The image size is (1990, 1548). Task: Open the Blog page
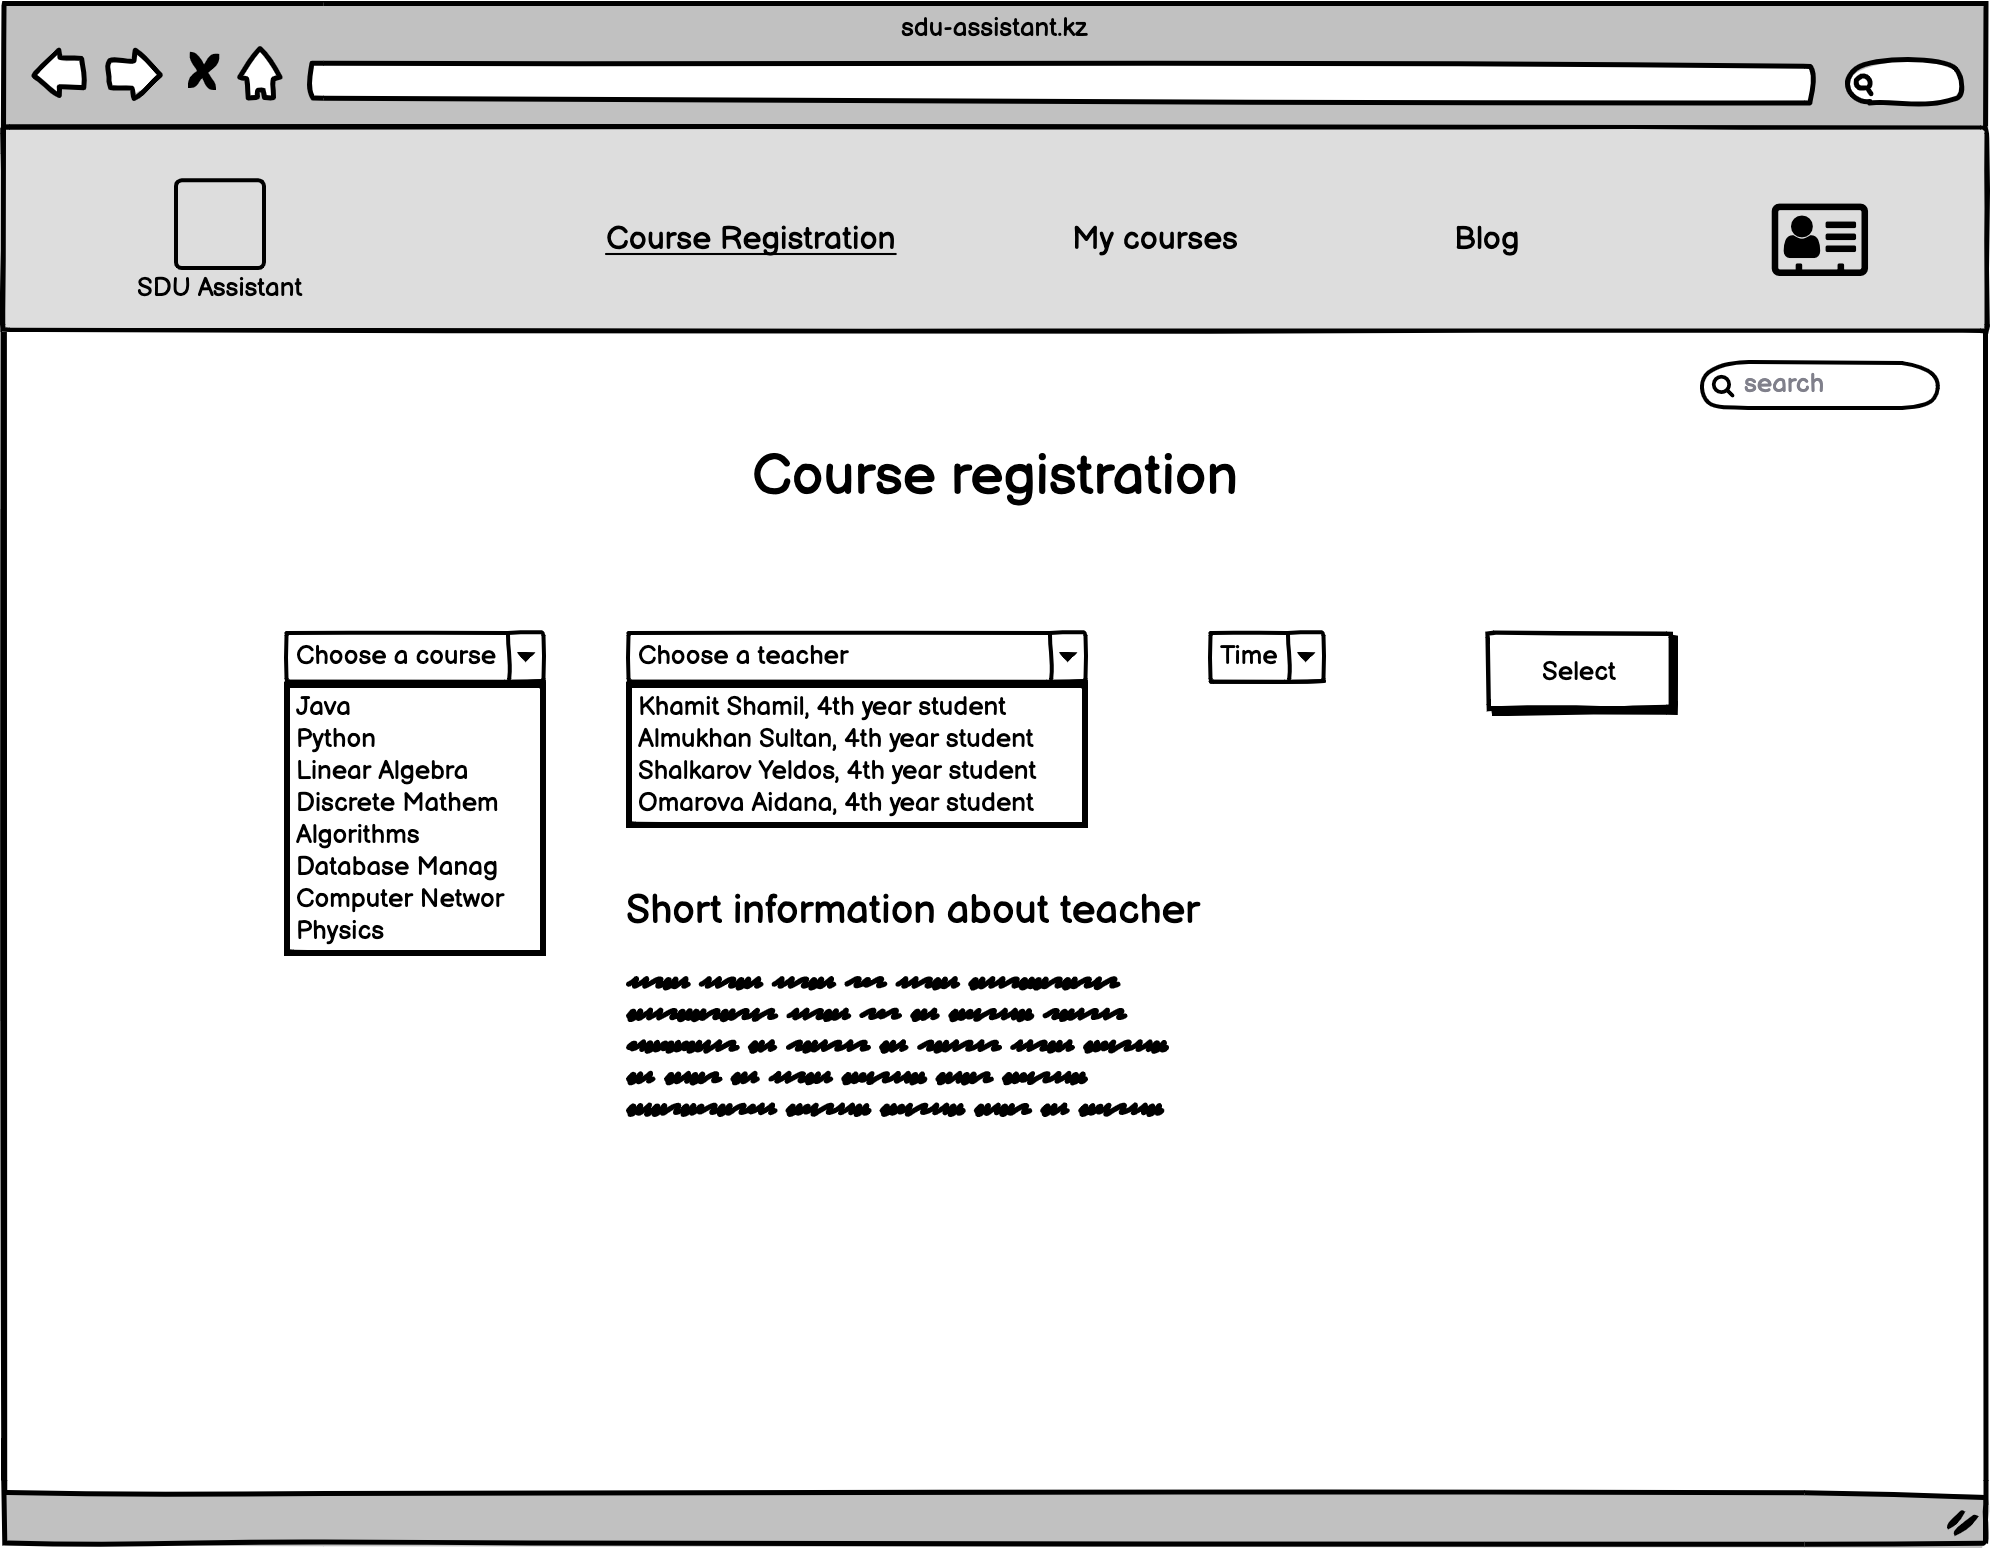(x=1487, y=239)
